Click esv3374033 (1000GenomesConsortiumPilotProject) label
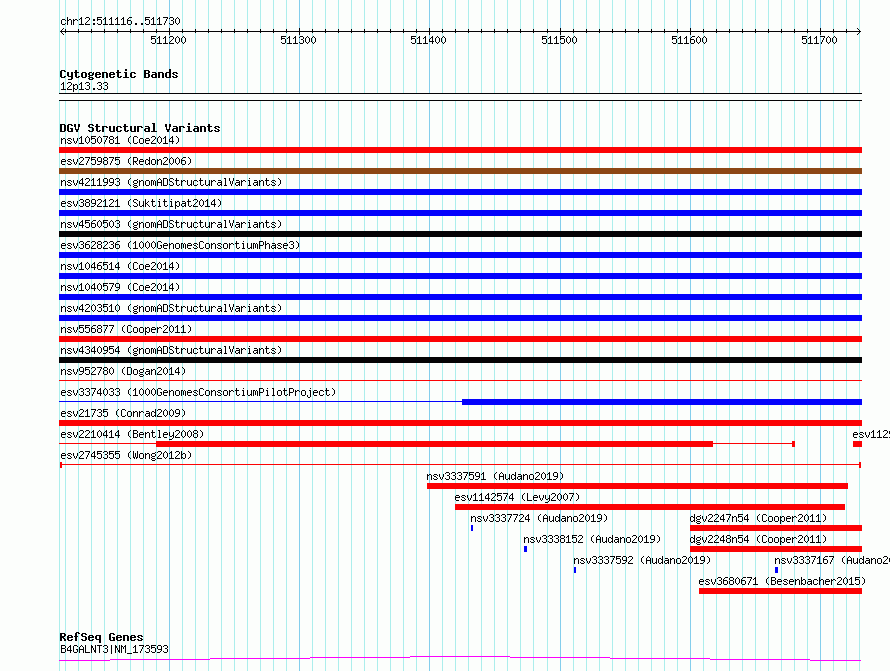Screen dimensions: 890x671 198,392
